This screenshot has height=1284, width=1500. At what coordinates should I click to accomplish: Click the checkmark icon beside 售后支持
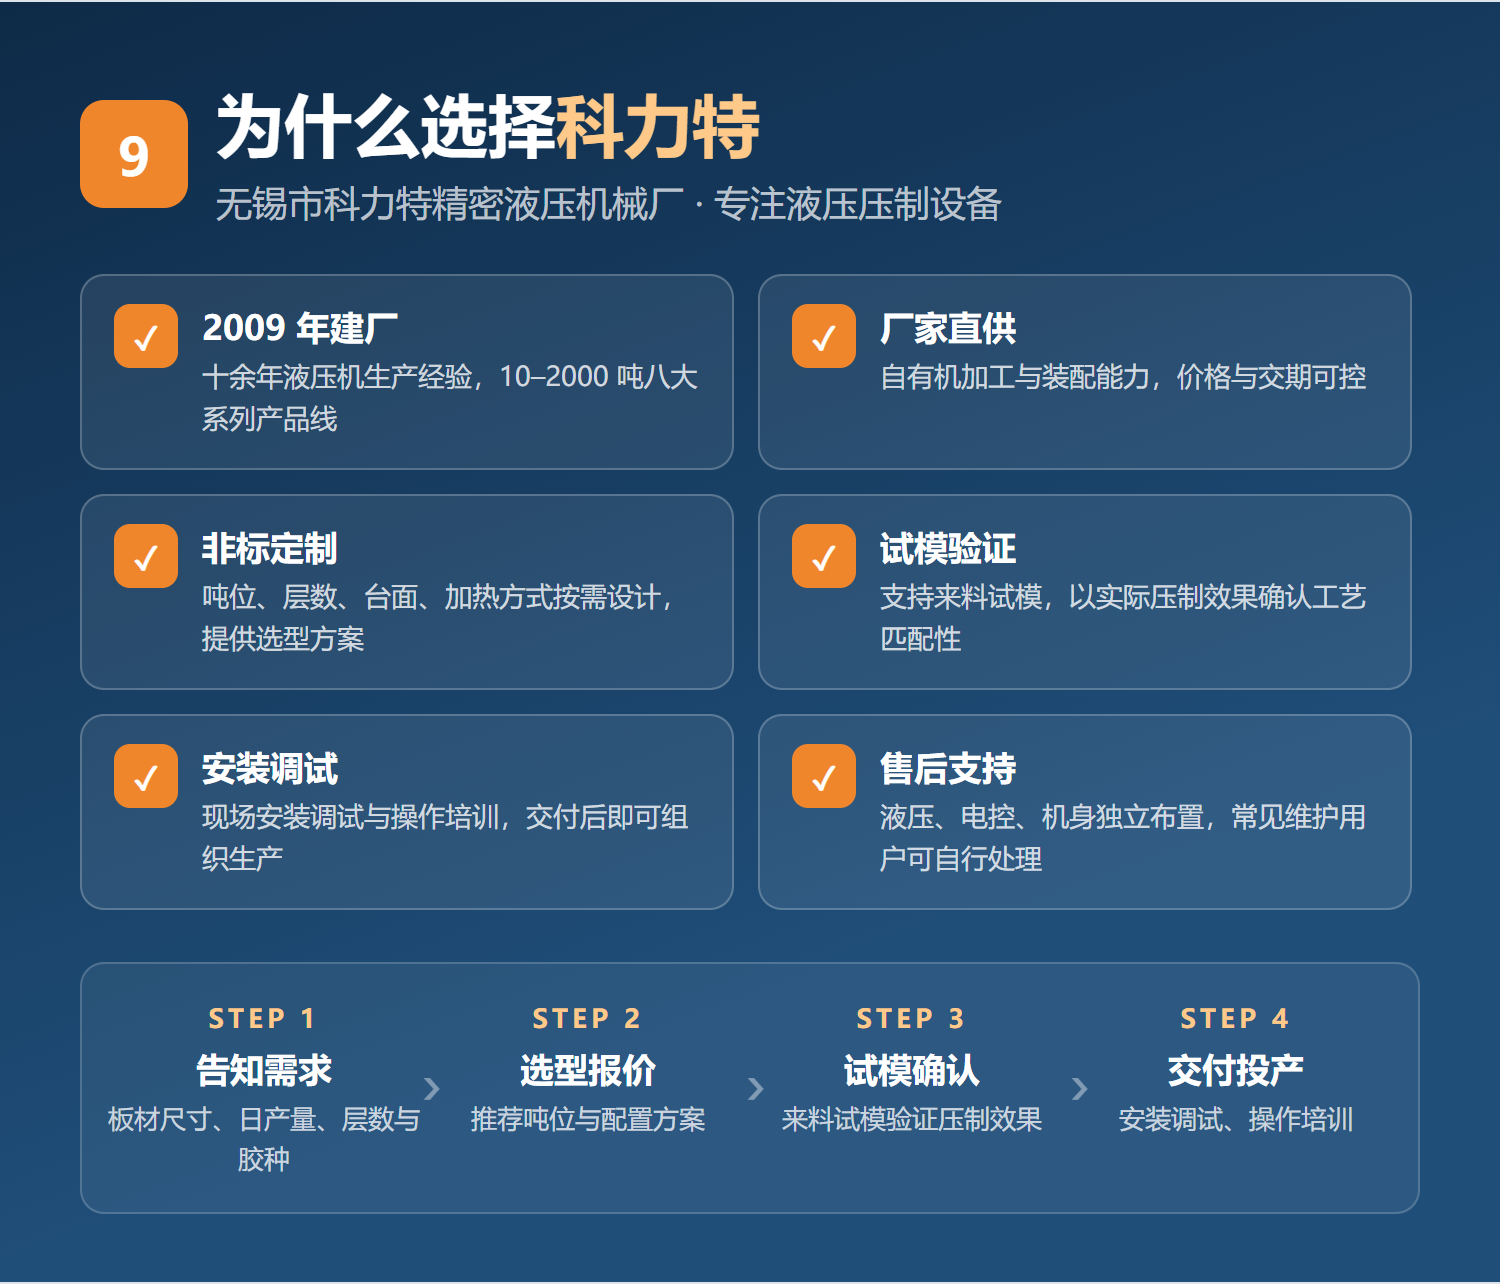(x=824, y=776)
